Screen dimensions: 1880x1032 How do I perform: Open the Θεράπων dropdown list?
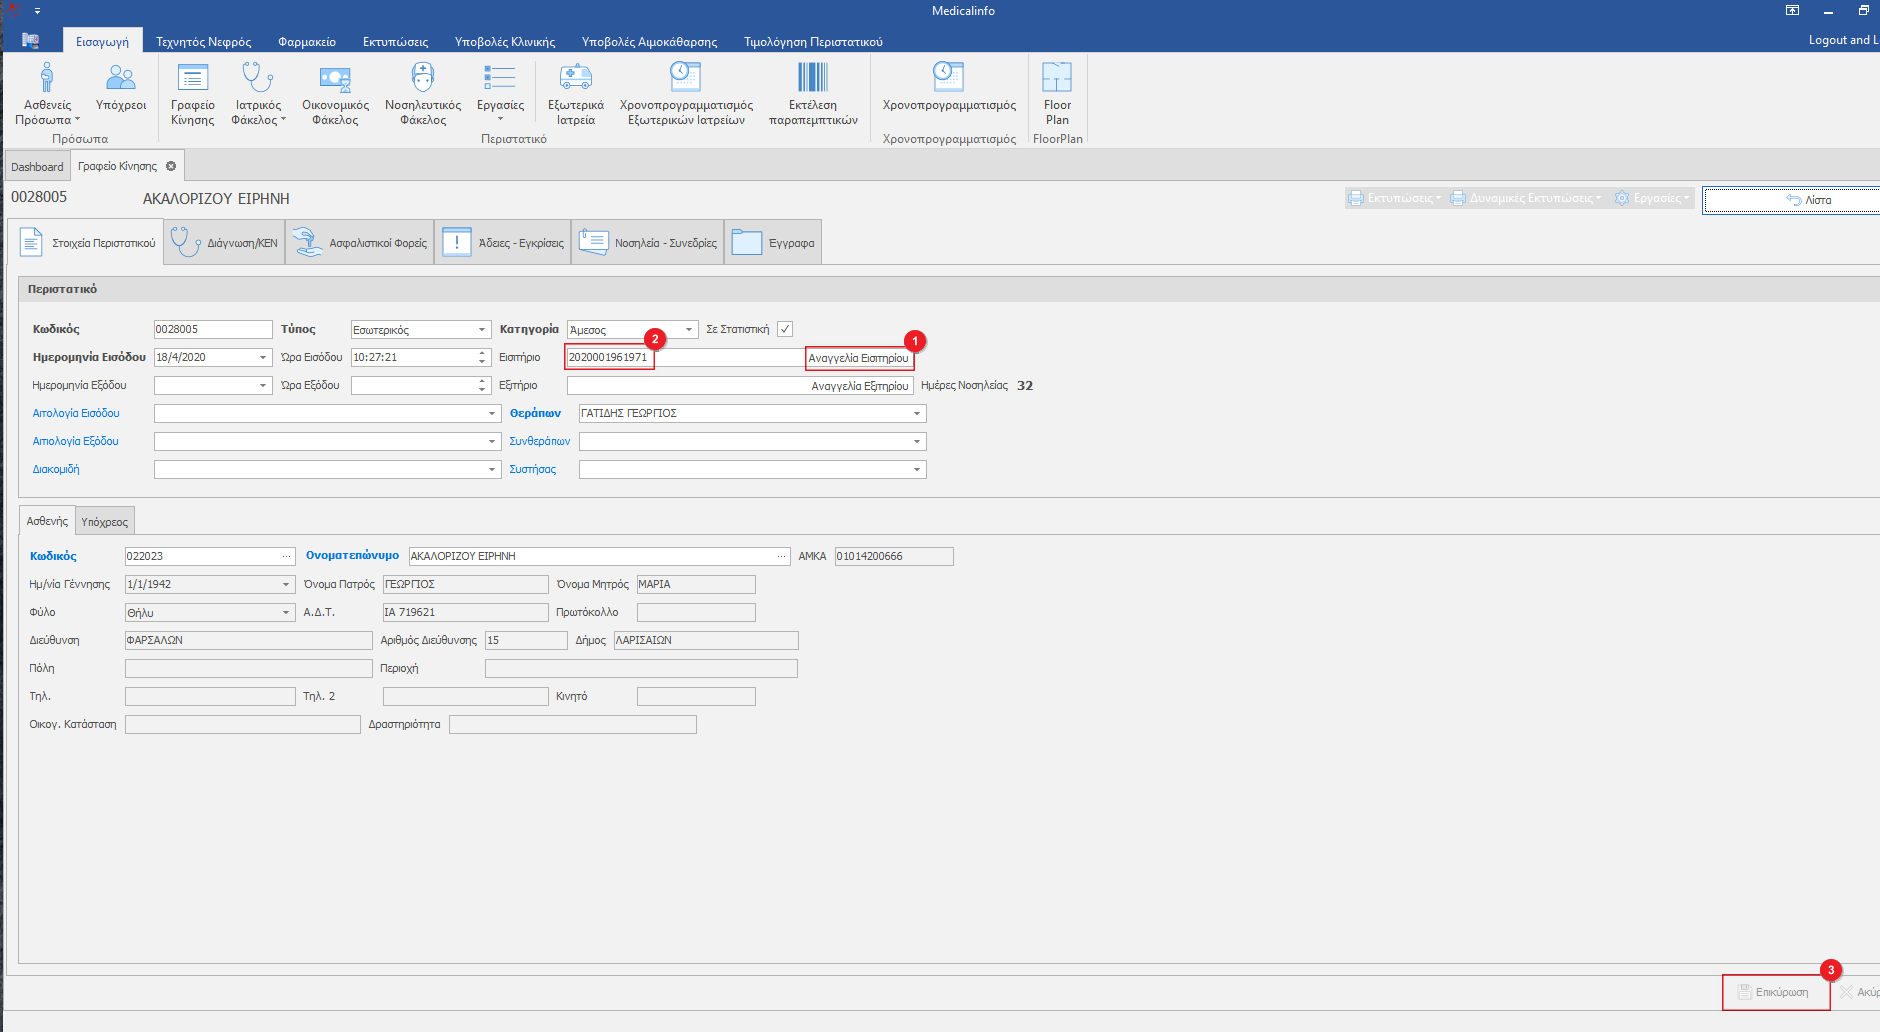point(916,413)
